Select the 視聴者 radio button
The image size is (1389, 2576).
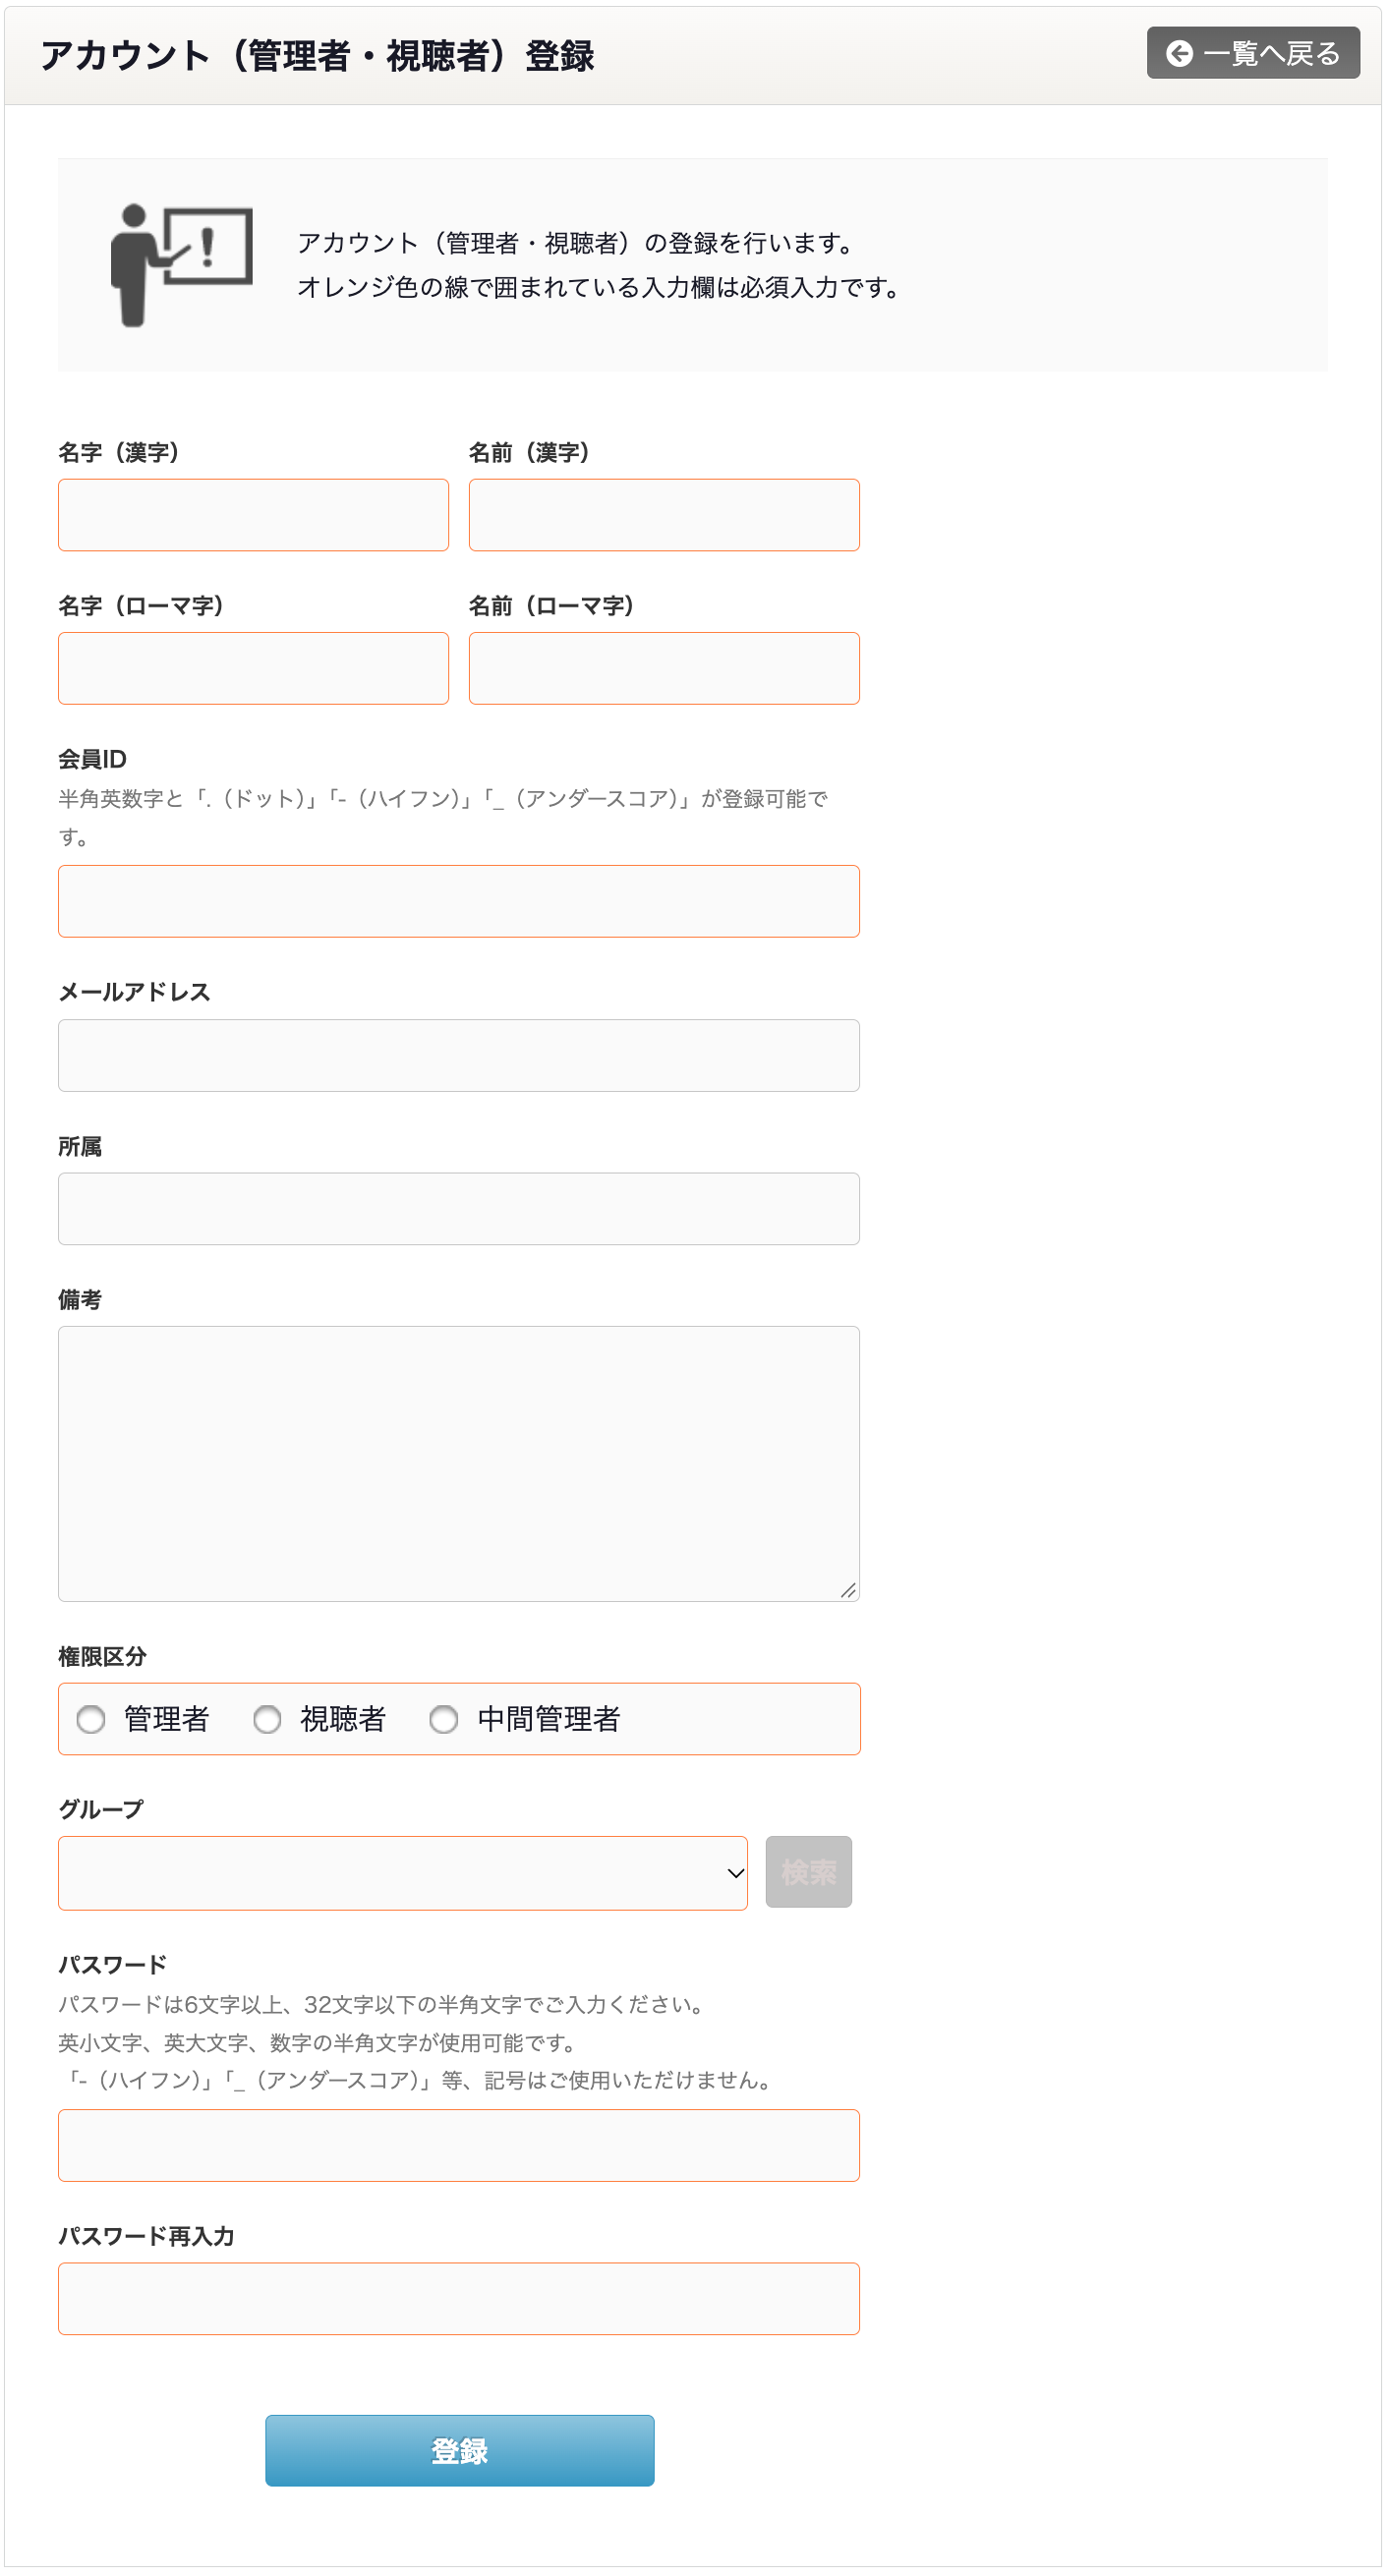[267, 1719]
